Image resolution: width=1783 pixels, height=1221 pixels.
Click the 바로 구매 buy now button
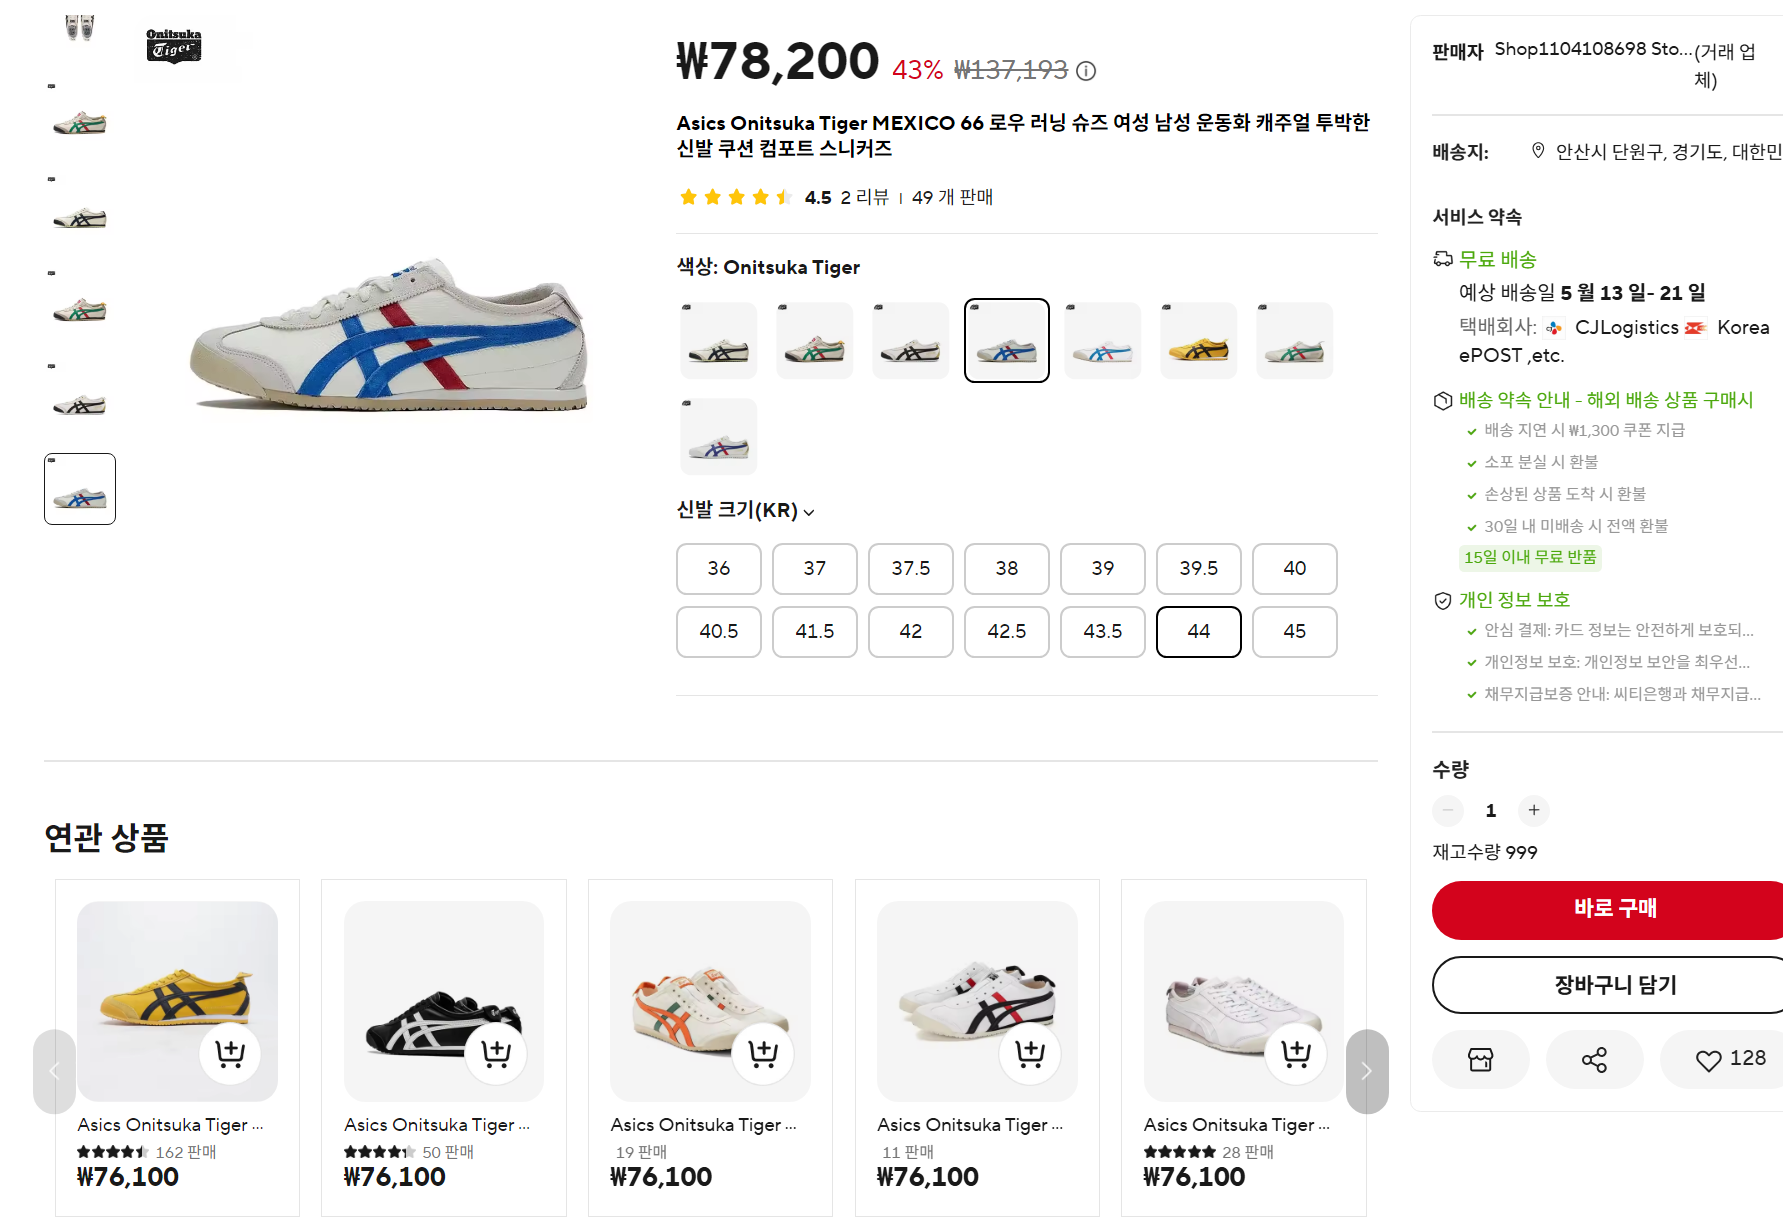click(1608, 909)
